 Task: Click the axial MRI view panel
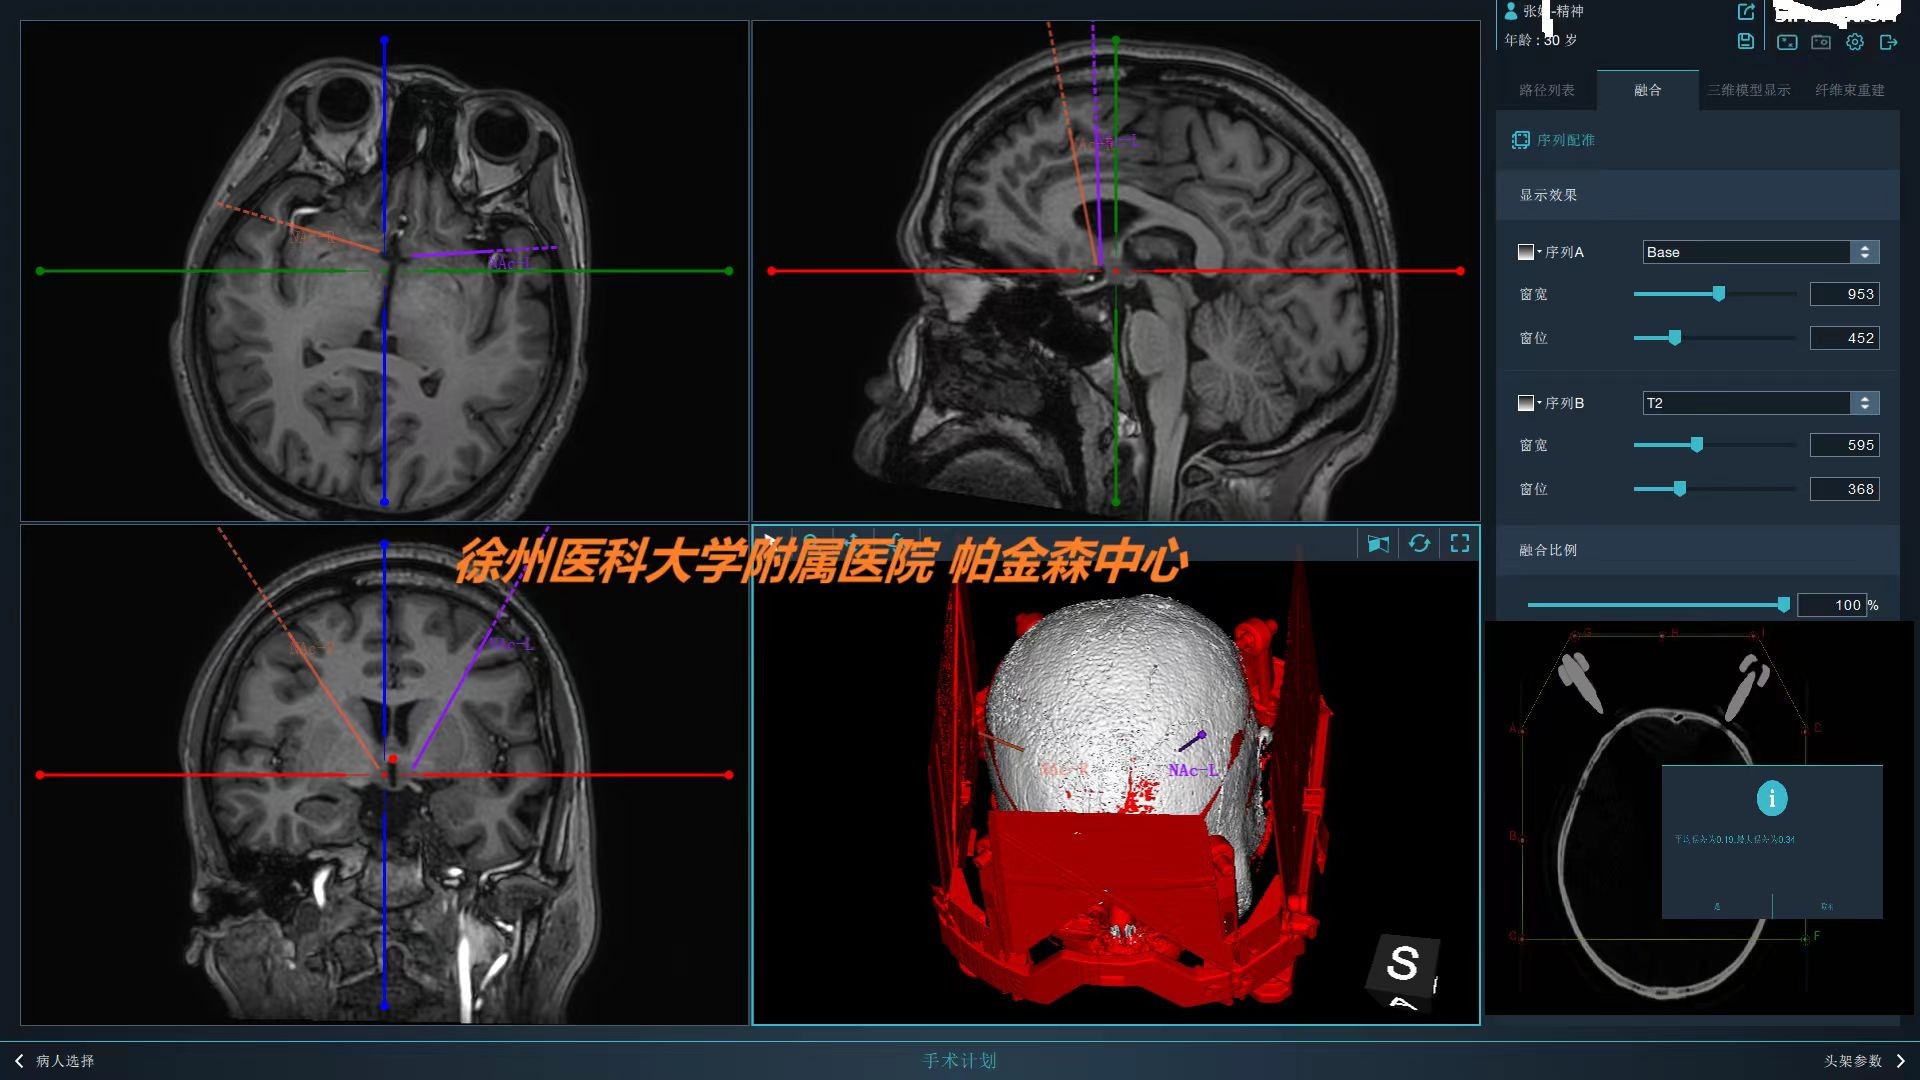point(384,271)
